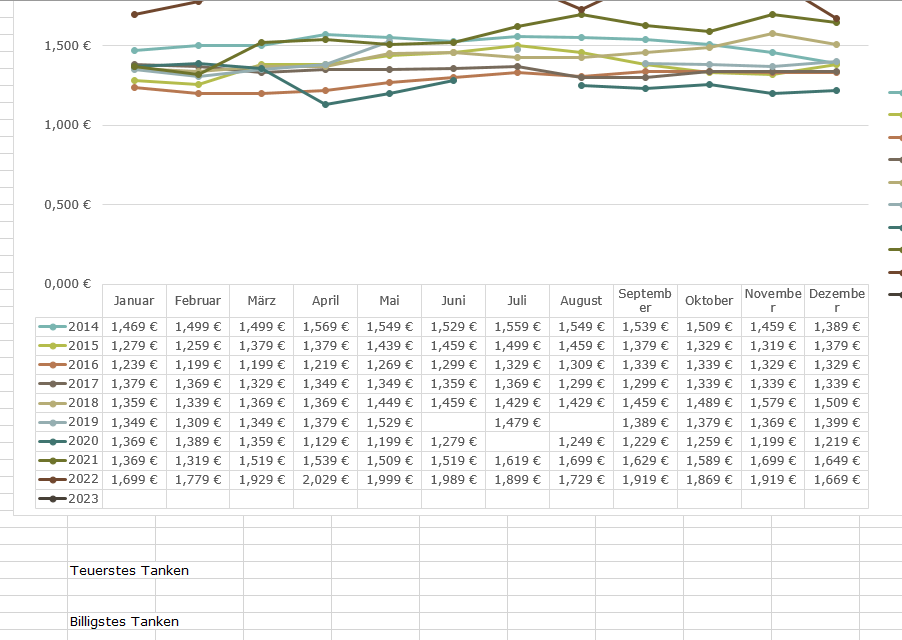Screen dimensions: 902x640
Task: Click the 1,669 € value for Dezember 2022
Action: coord(836,479)
